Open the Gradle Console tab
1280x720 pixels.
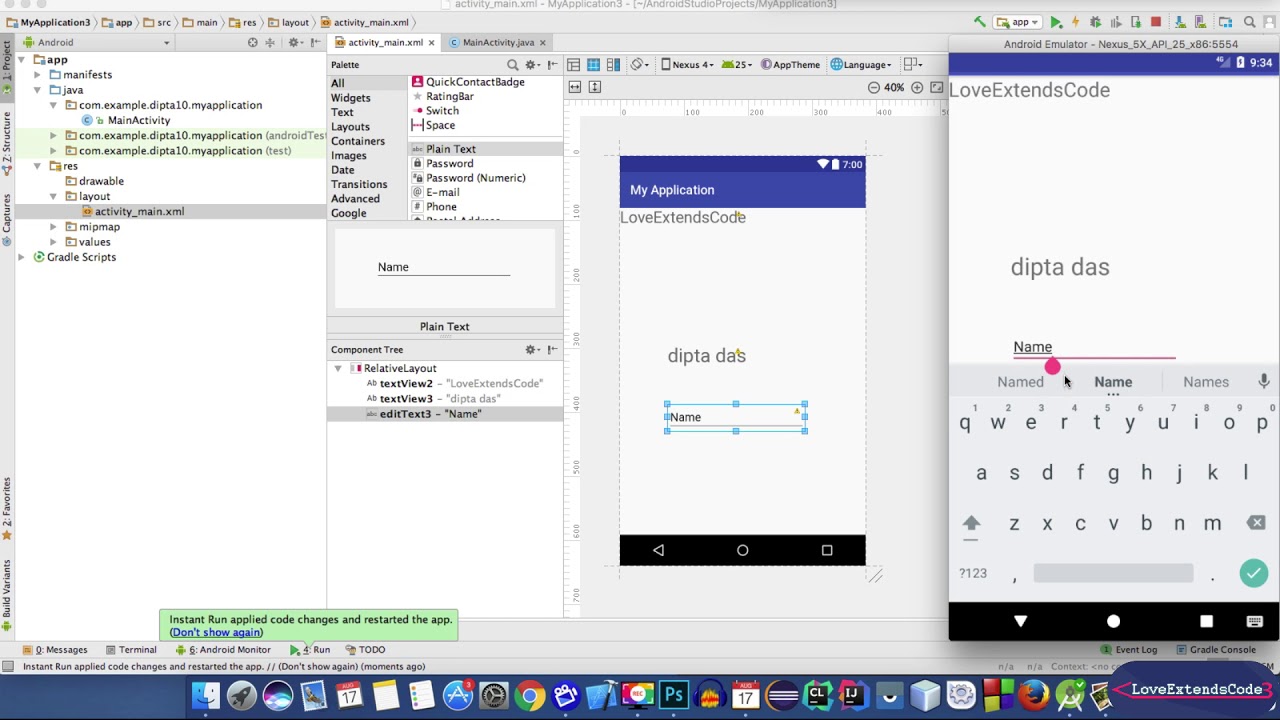point(1215,650)
